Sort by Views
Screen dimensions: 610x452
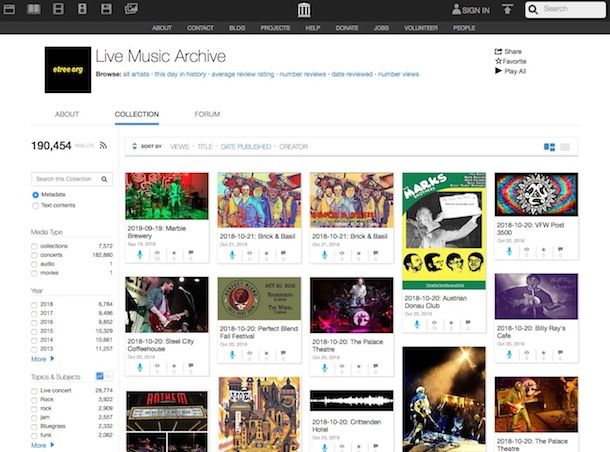click(179, 147)
